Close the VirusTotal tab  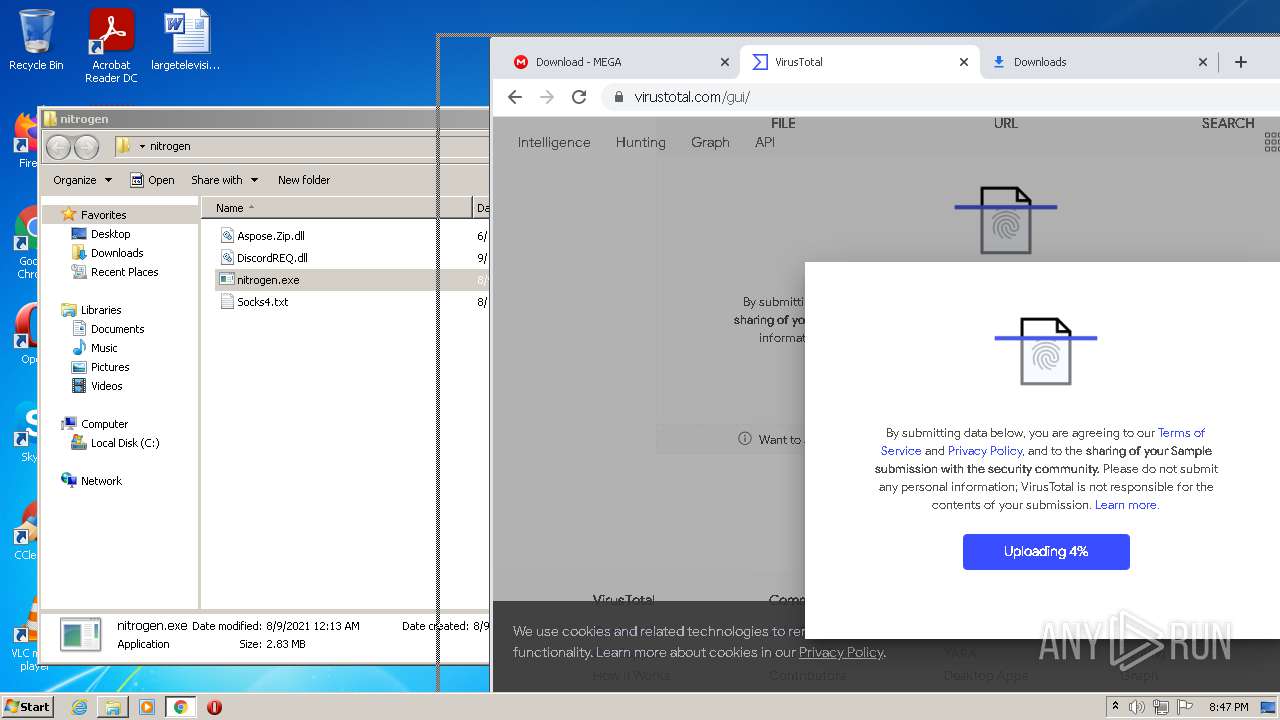coord(964,62)
